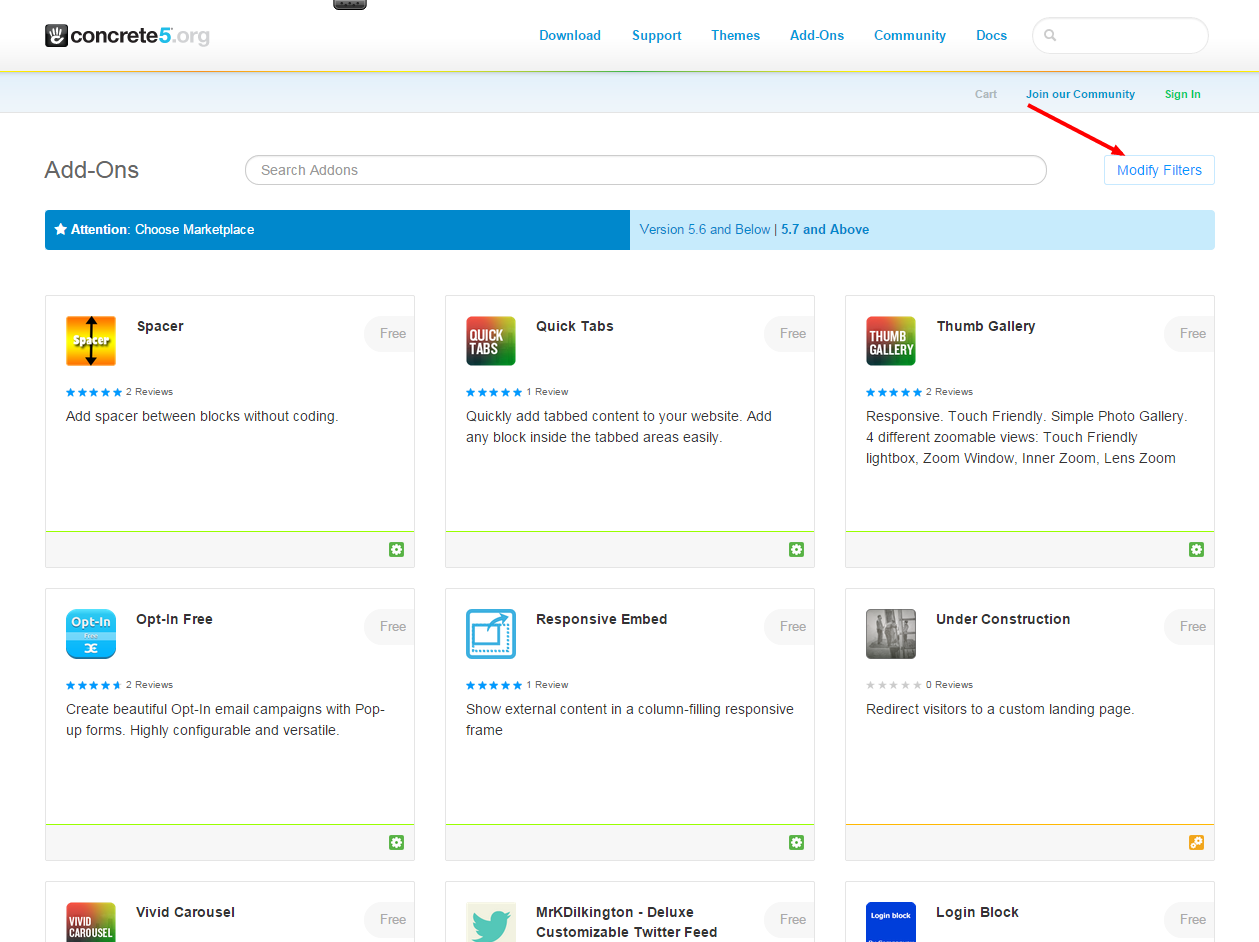The image size is (1259, 942).
Task: Click Thumb Gallery's star rating
Action: (x=894, y=392)
